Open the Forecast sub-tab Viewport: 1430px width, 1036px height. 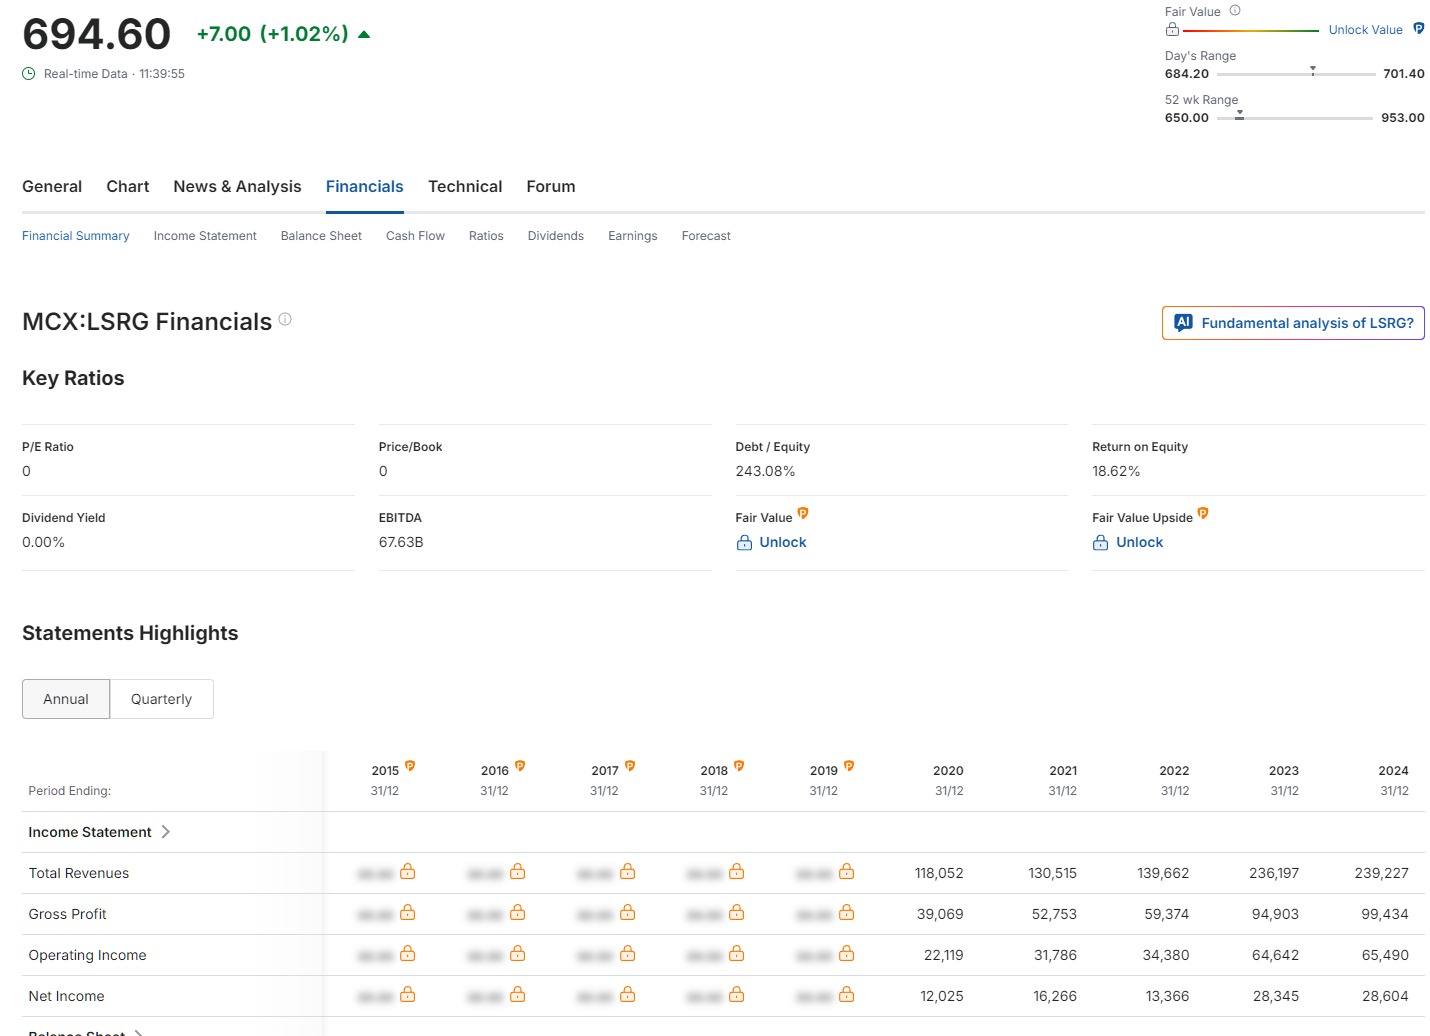click(x=706, y=236)
